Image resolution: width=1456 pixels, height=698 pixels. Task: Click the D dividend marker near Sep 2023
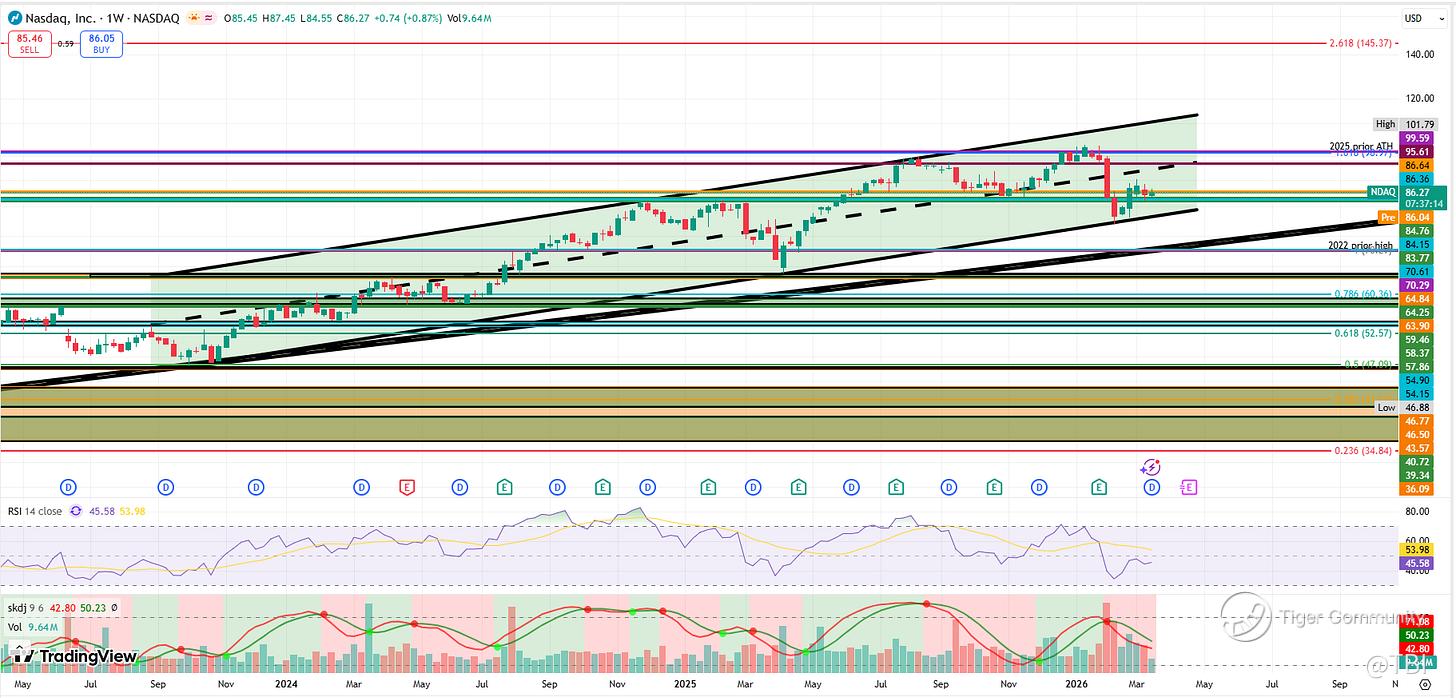point(165,487)
